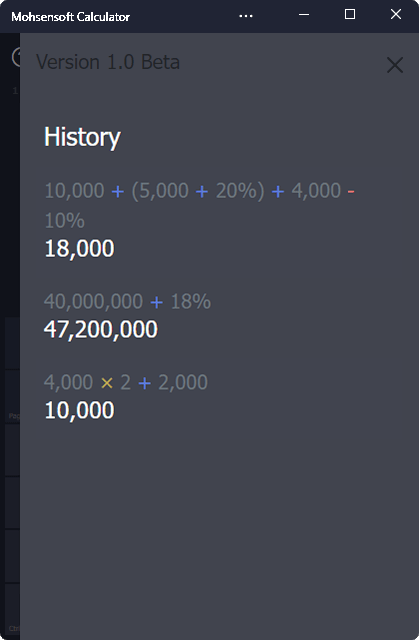
Task: Click the 4,000 × 2 + 2,000 expression
Action: click(x=126, y=382)
